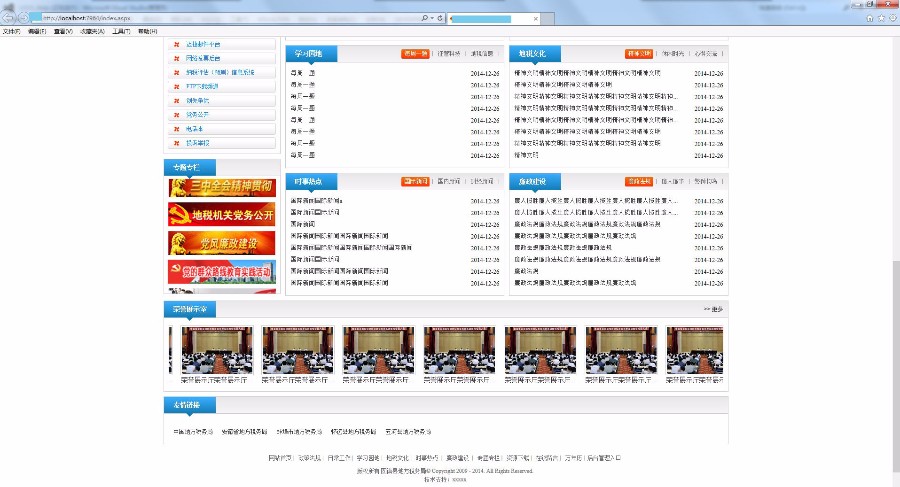Open Favorites with the star icon

point(881,18)
